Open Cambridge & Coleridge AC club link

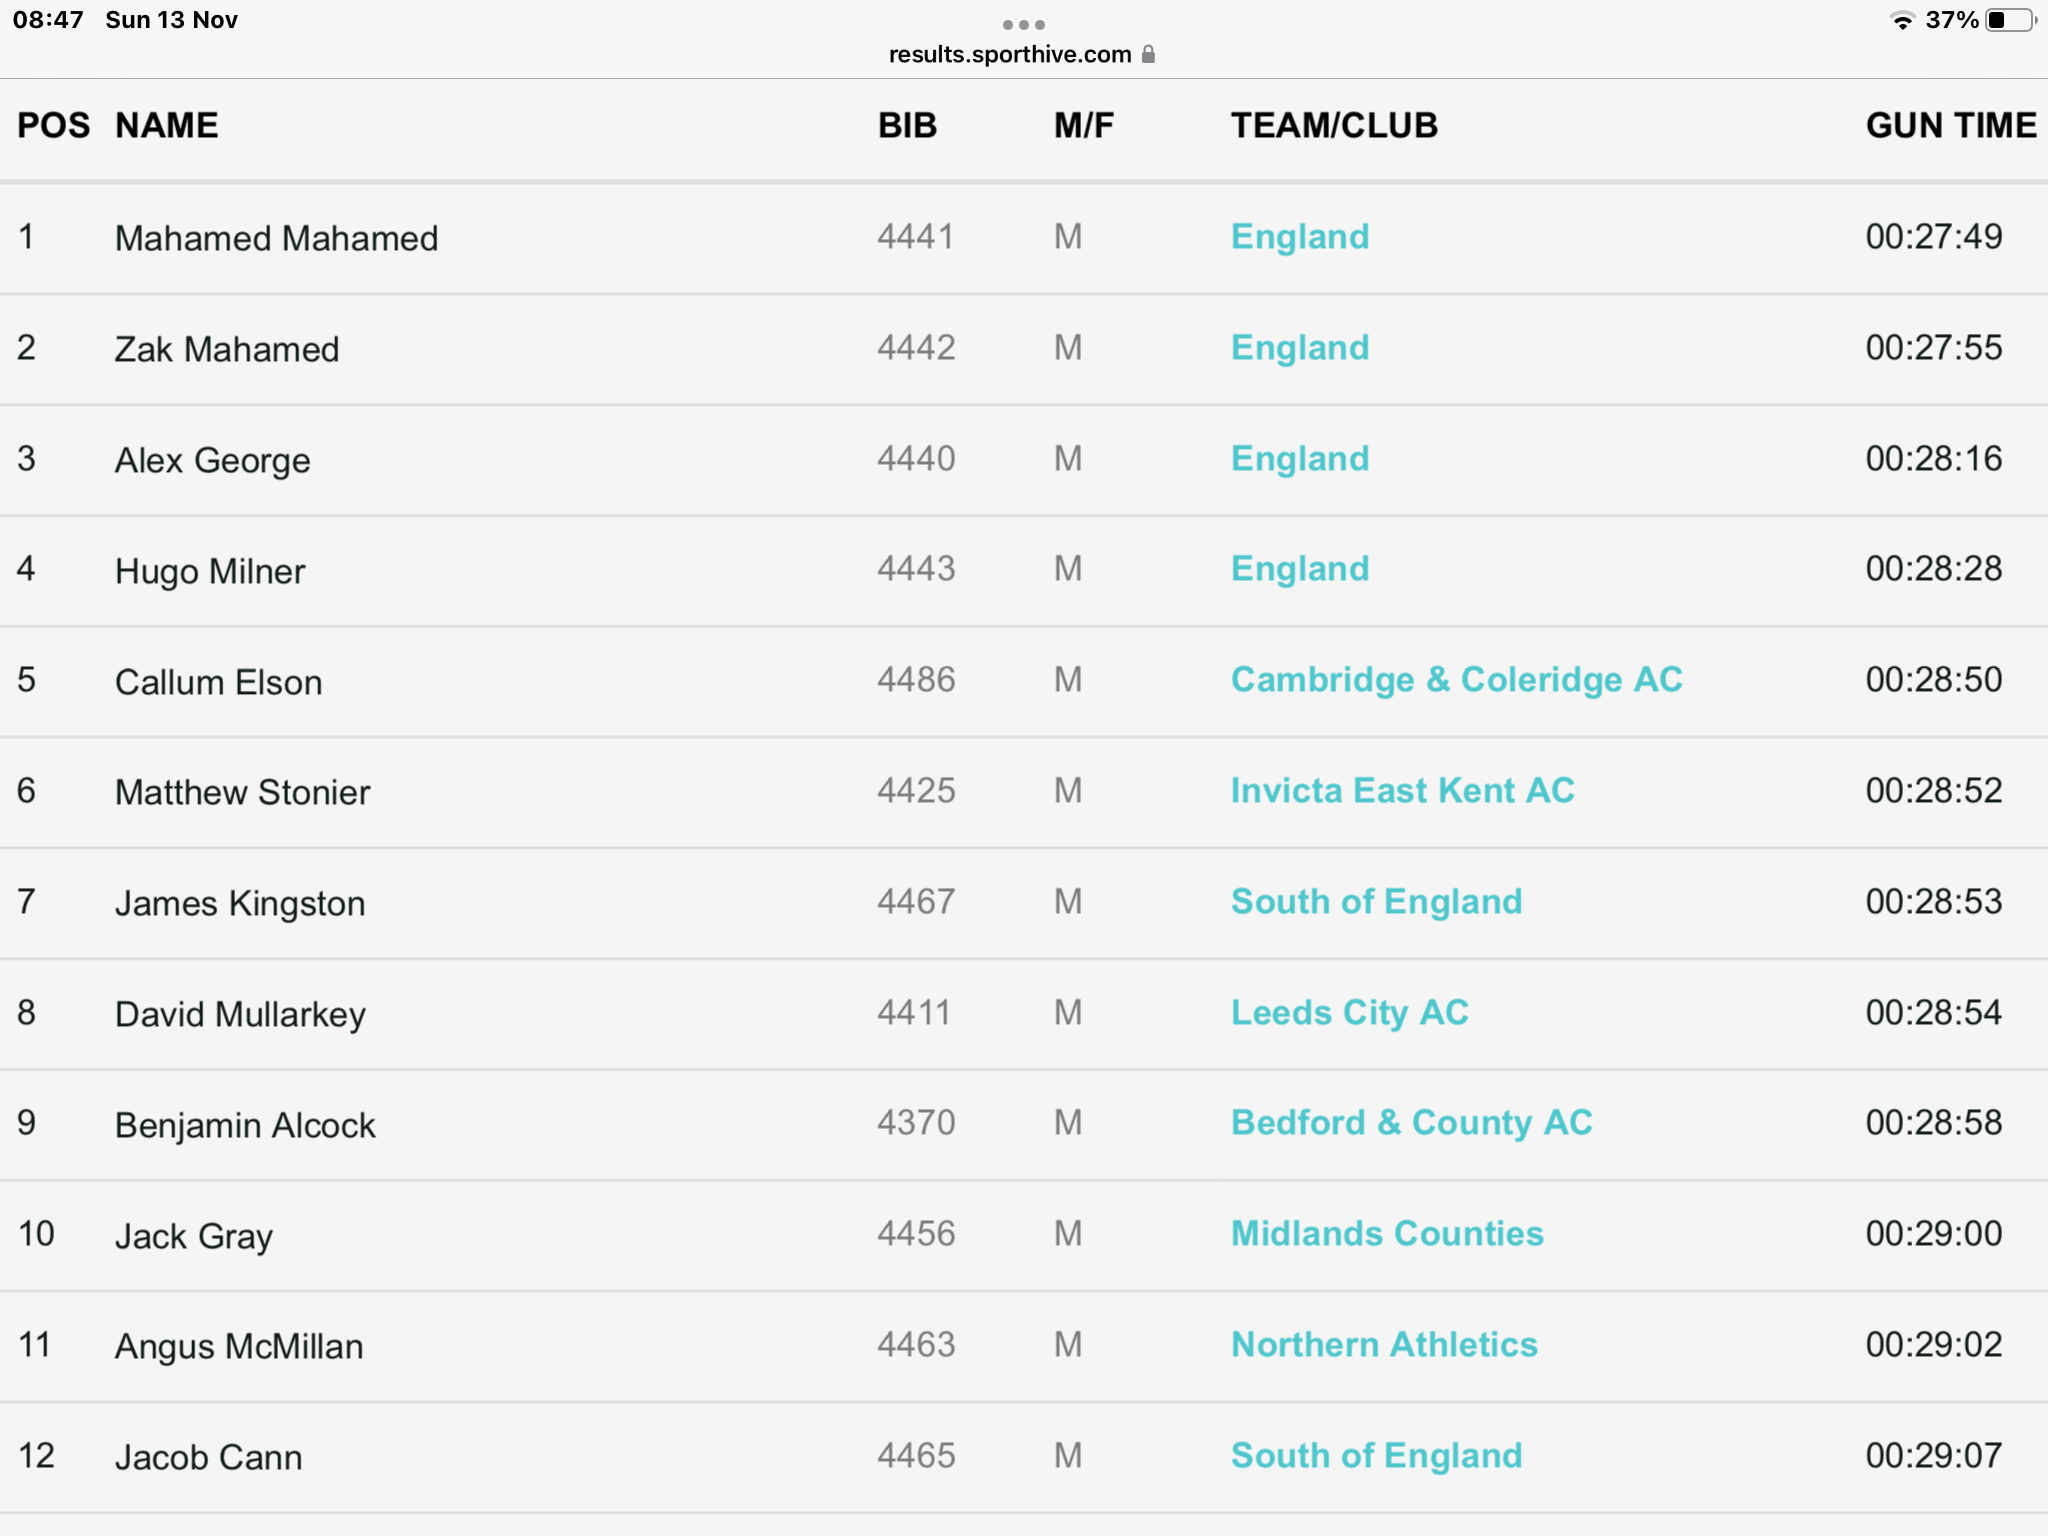pyautogui.click(x=1456, y=680)
